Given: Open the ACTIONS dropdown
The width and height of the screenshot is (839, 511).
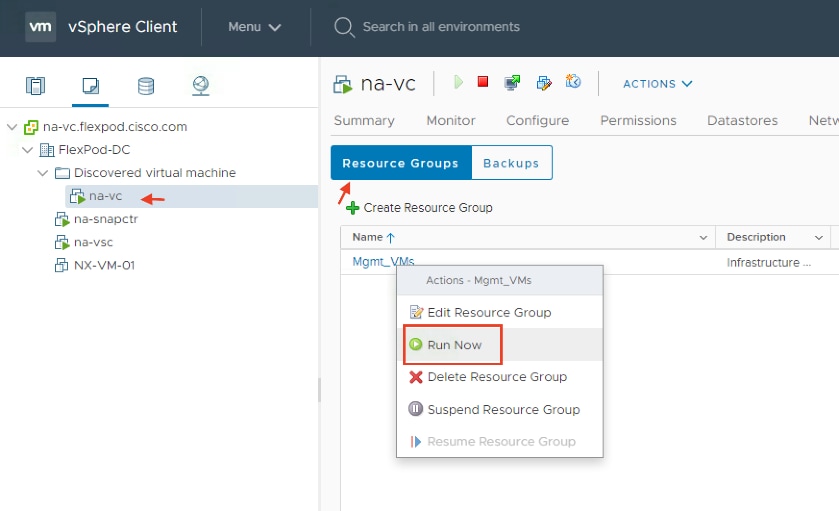Looking at the screenshot, I should 658,84.
